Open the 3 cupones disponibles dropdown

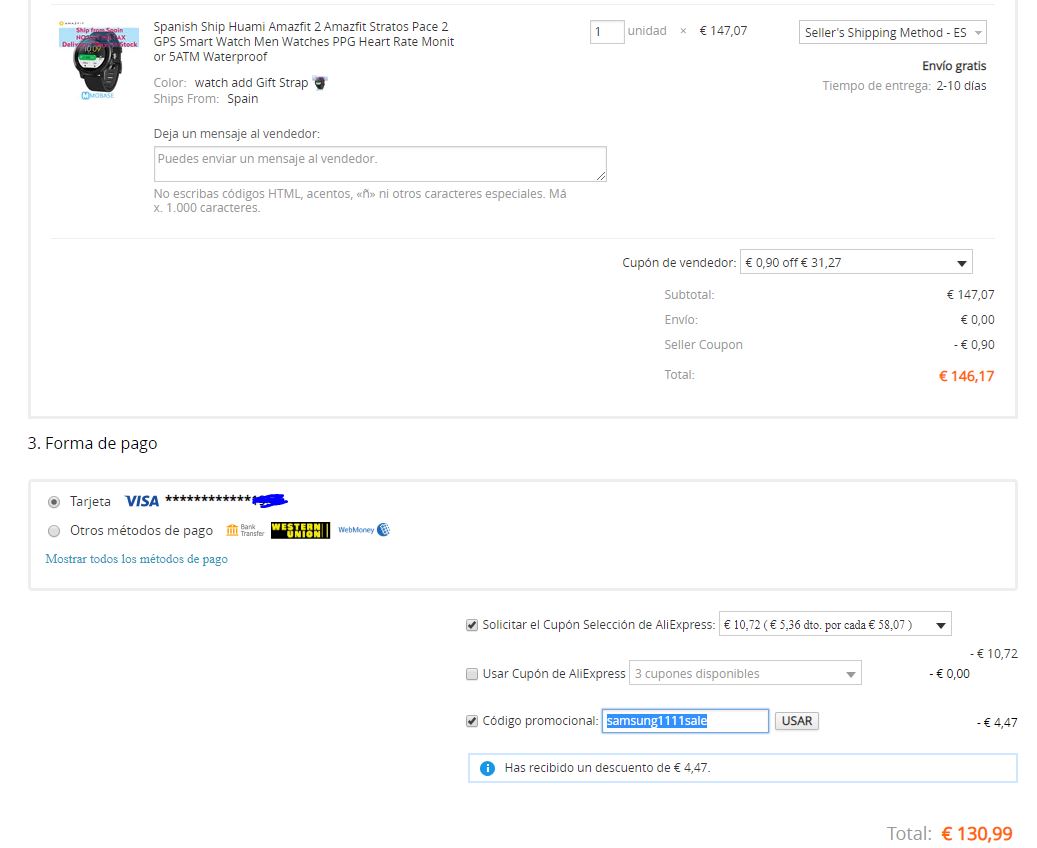coord(745,673)
